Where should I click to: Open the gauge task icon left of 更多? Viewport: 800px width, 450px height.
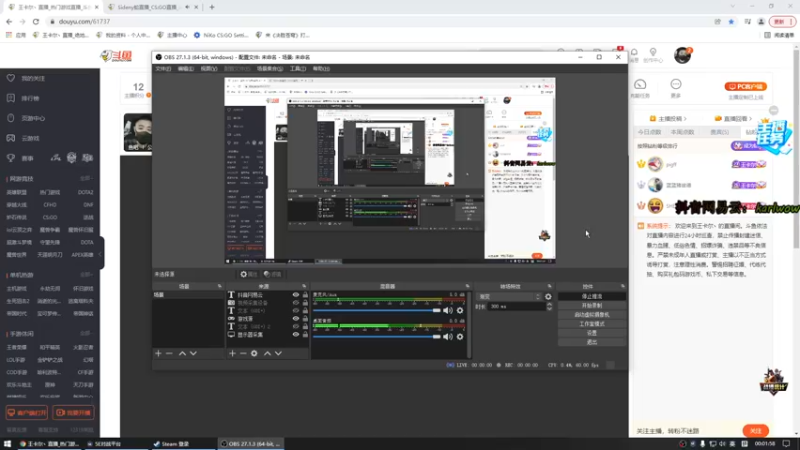click(x=640, y=84)
